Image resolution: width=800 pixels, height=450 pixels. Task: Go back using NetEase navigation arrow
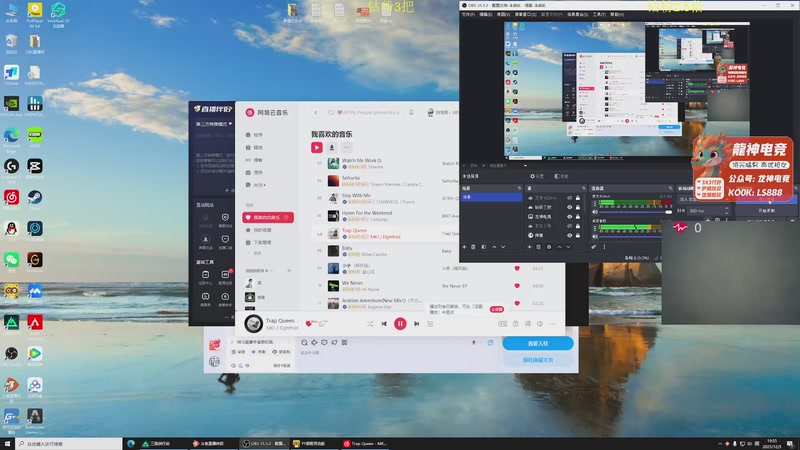[316, 112]
